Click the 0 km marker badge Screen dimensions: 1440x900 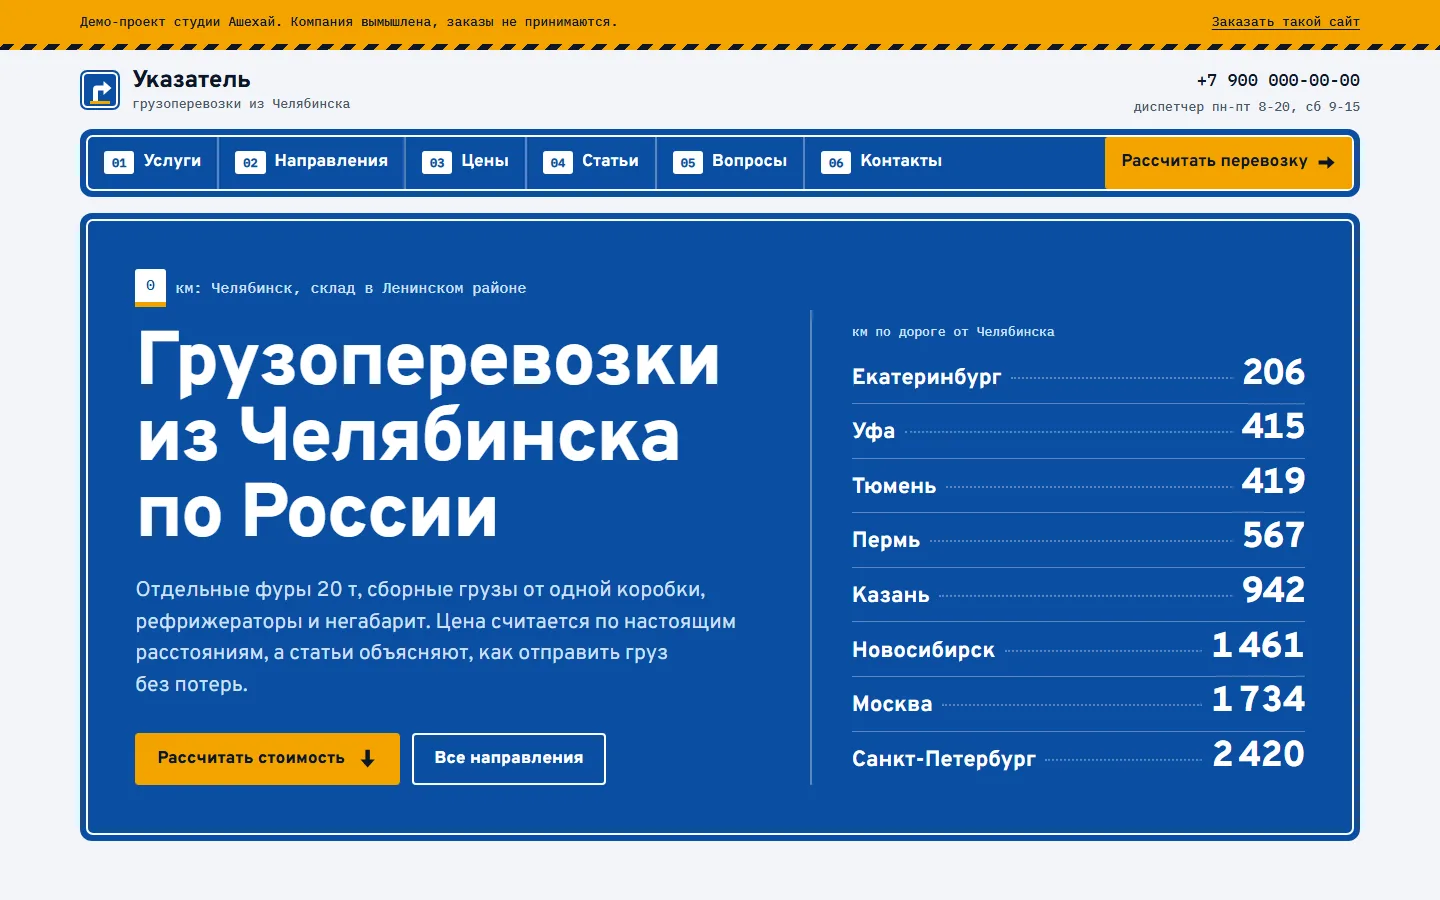(151, 288)
